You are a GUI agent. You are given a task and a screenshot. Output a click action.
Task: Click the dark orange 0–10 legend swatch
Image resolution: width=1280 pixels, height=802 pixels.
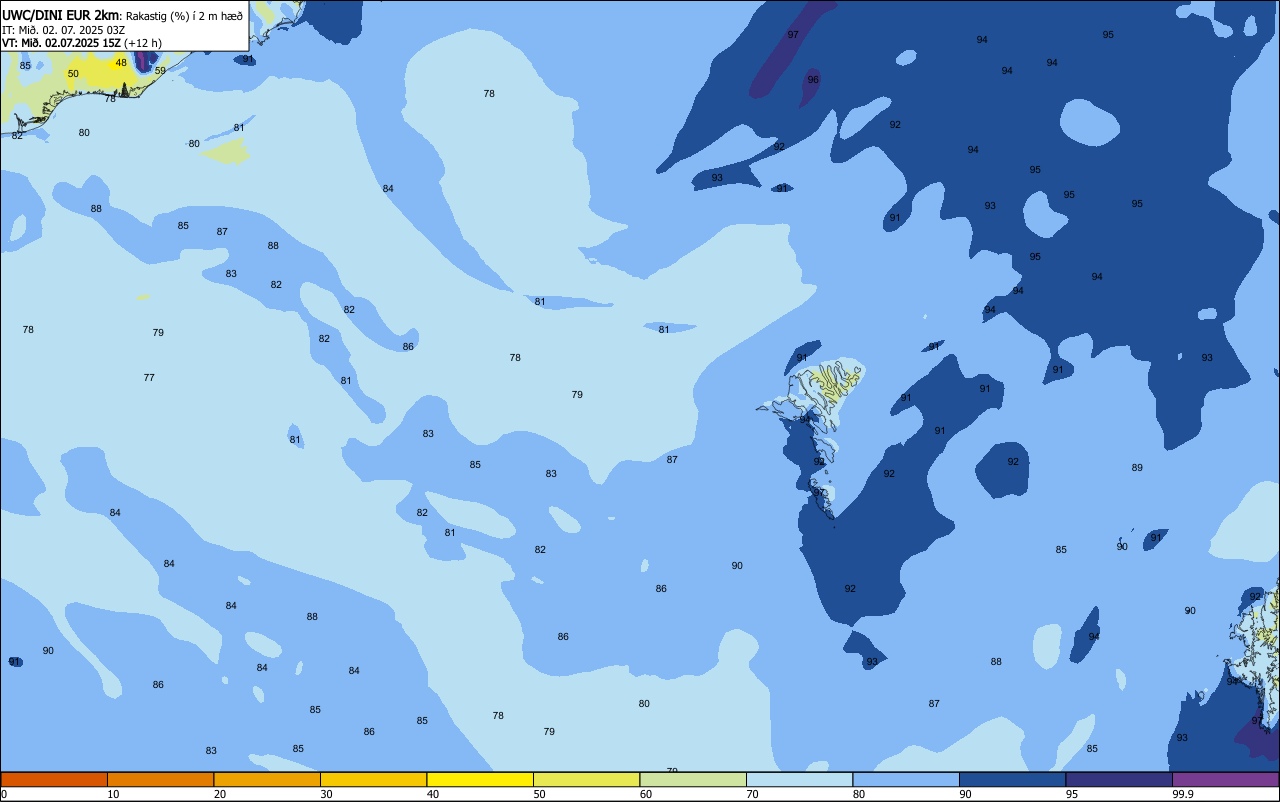pos(54,779)
